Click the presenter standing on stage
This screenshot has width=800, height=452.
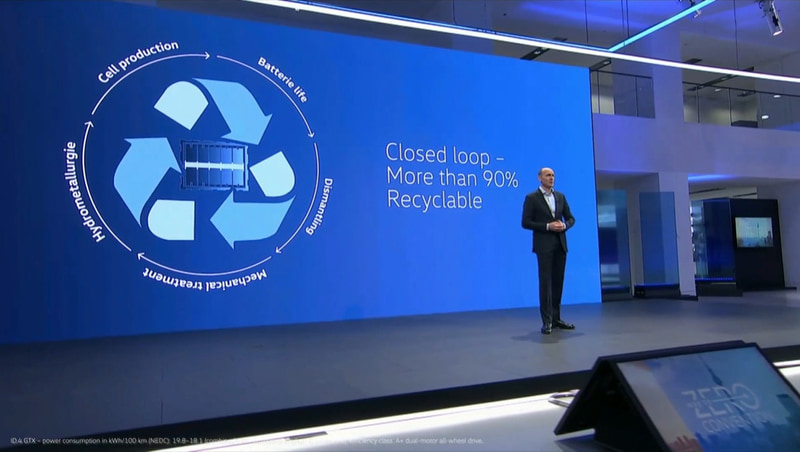(x=548, y=250)
